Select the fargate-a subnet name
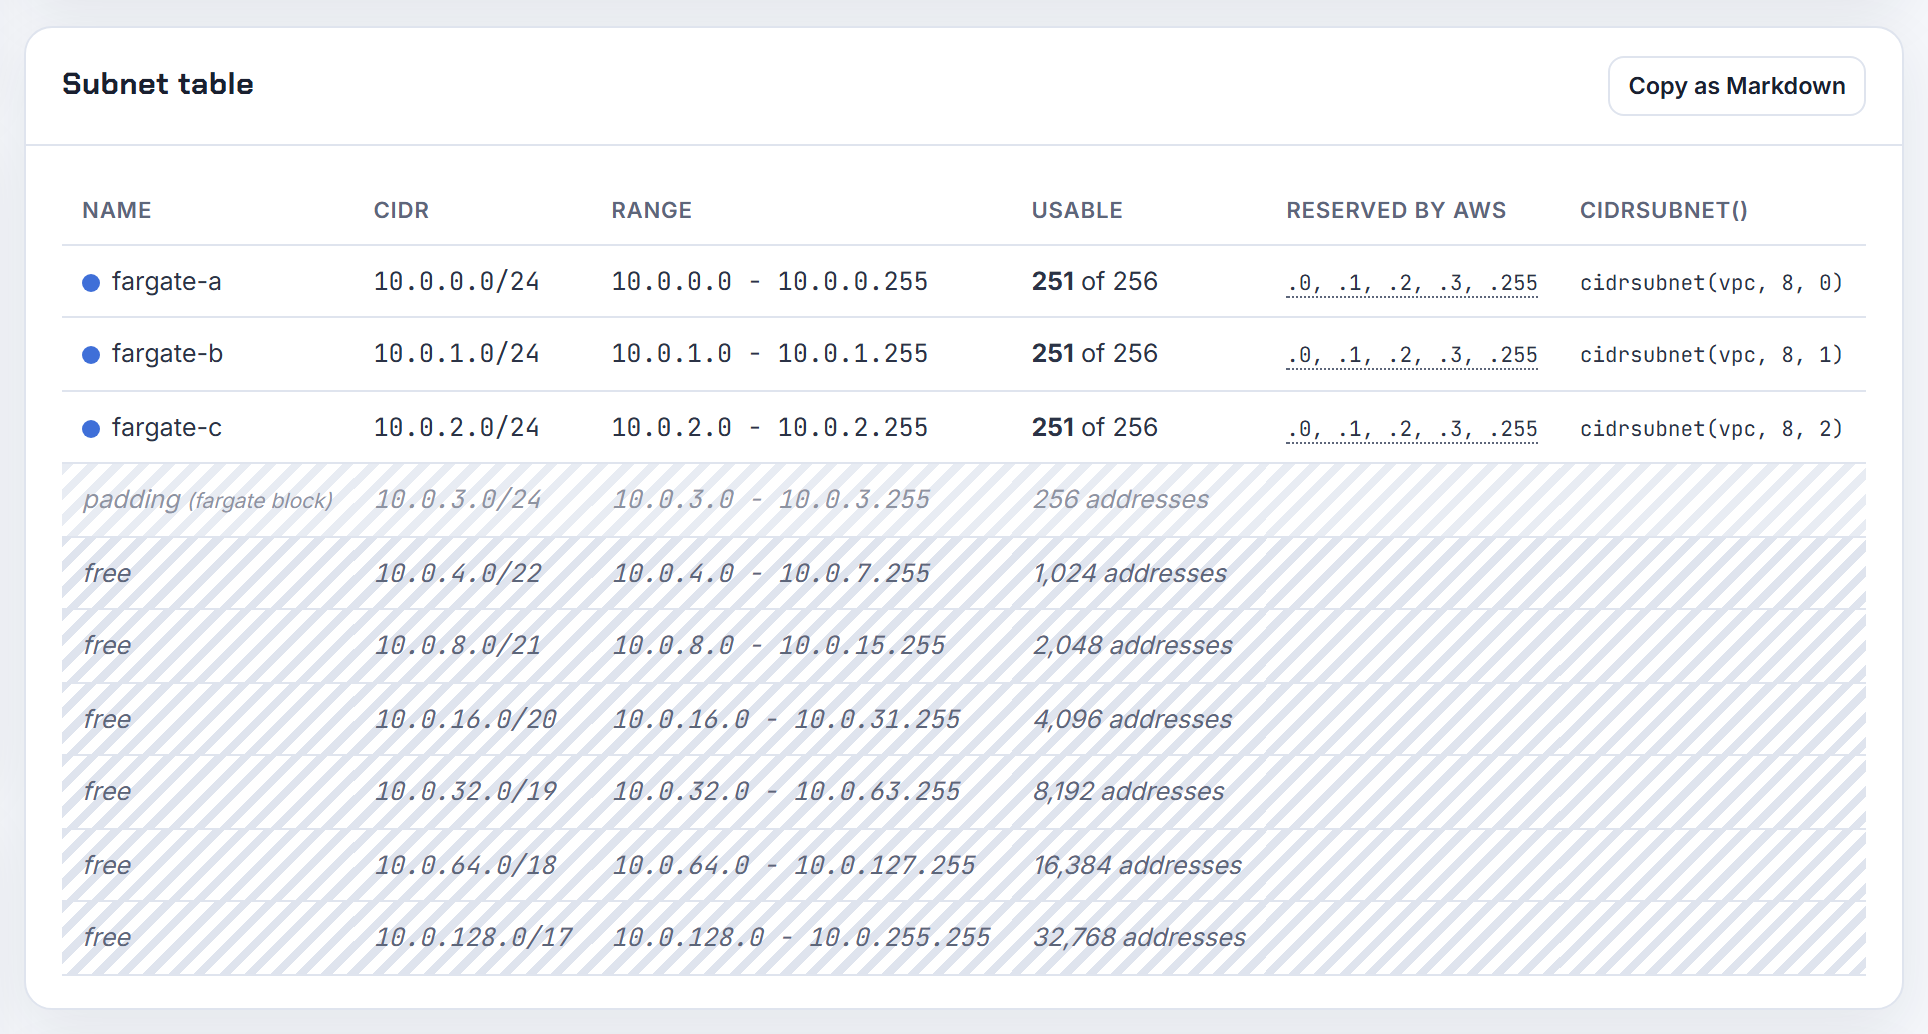This screenshot has height=1034, width=1928. [x=166, y=282]
